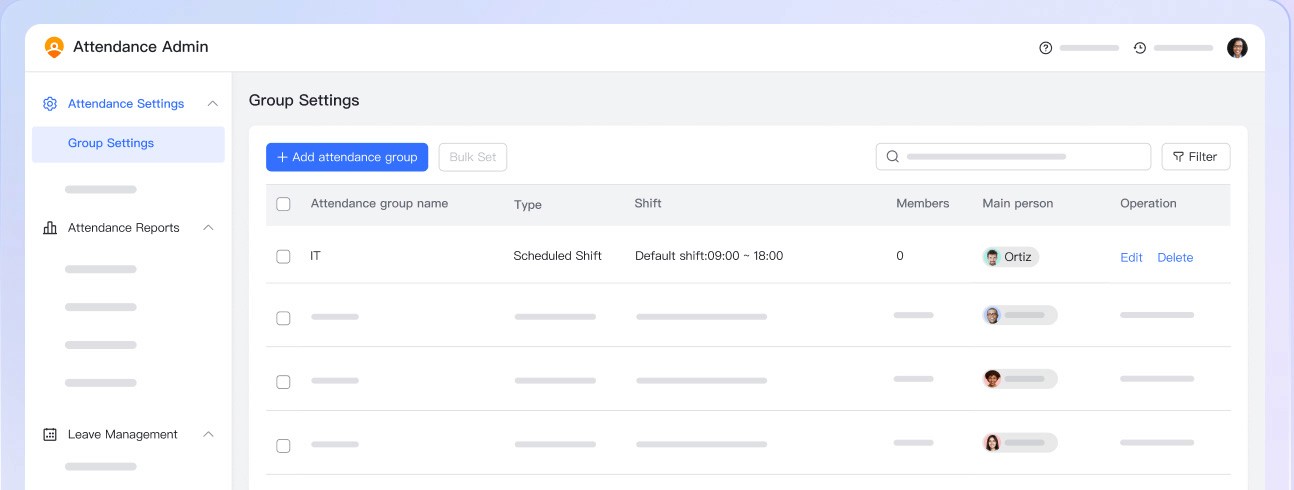This screenshot has width=1294, height=490.
Task: Toggle the select-all header checkbox
Action: (x=283, y=204)
